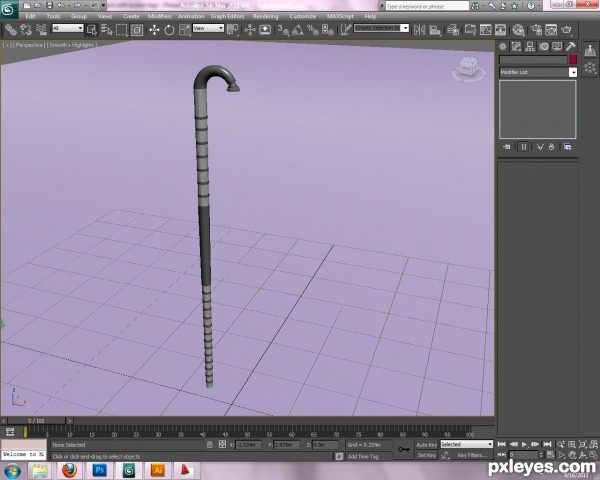Open reference coordinate system 'View' dropdown

pos(208,28)
